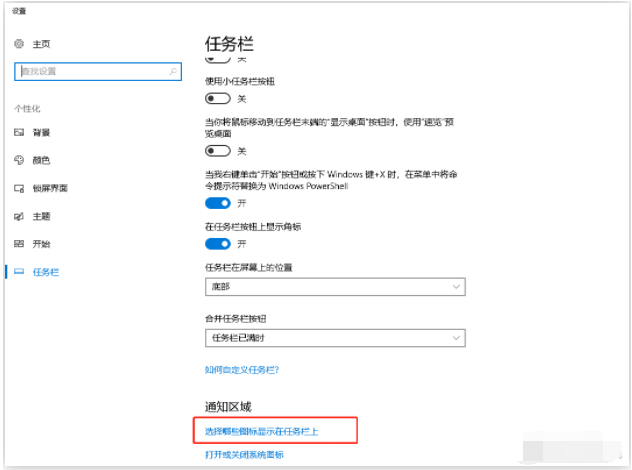Click the 设置 window title text
The height and width of the screenshot is (470, 632).
19,11
